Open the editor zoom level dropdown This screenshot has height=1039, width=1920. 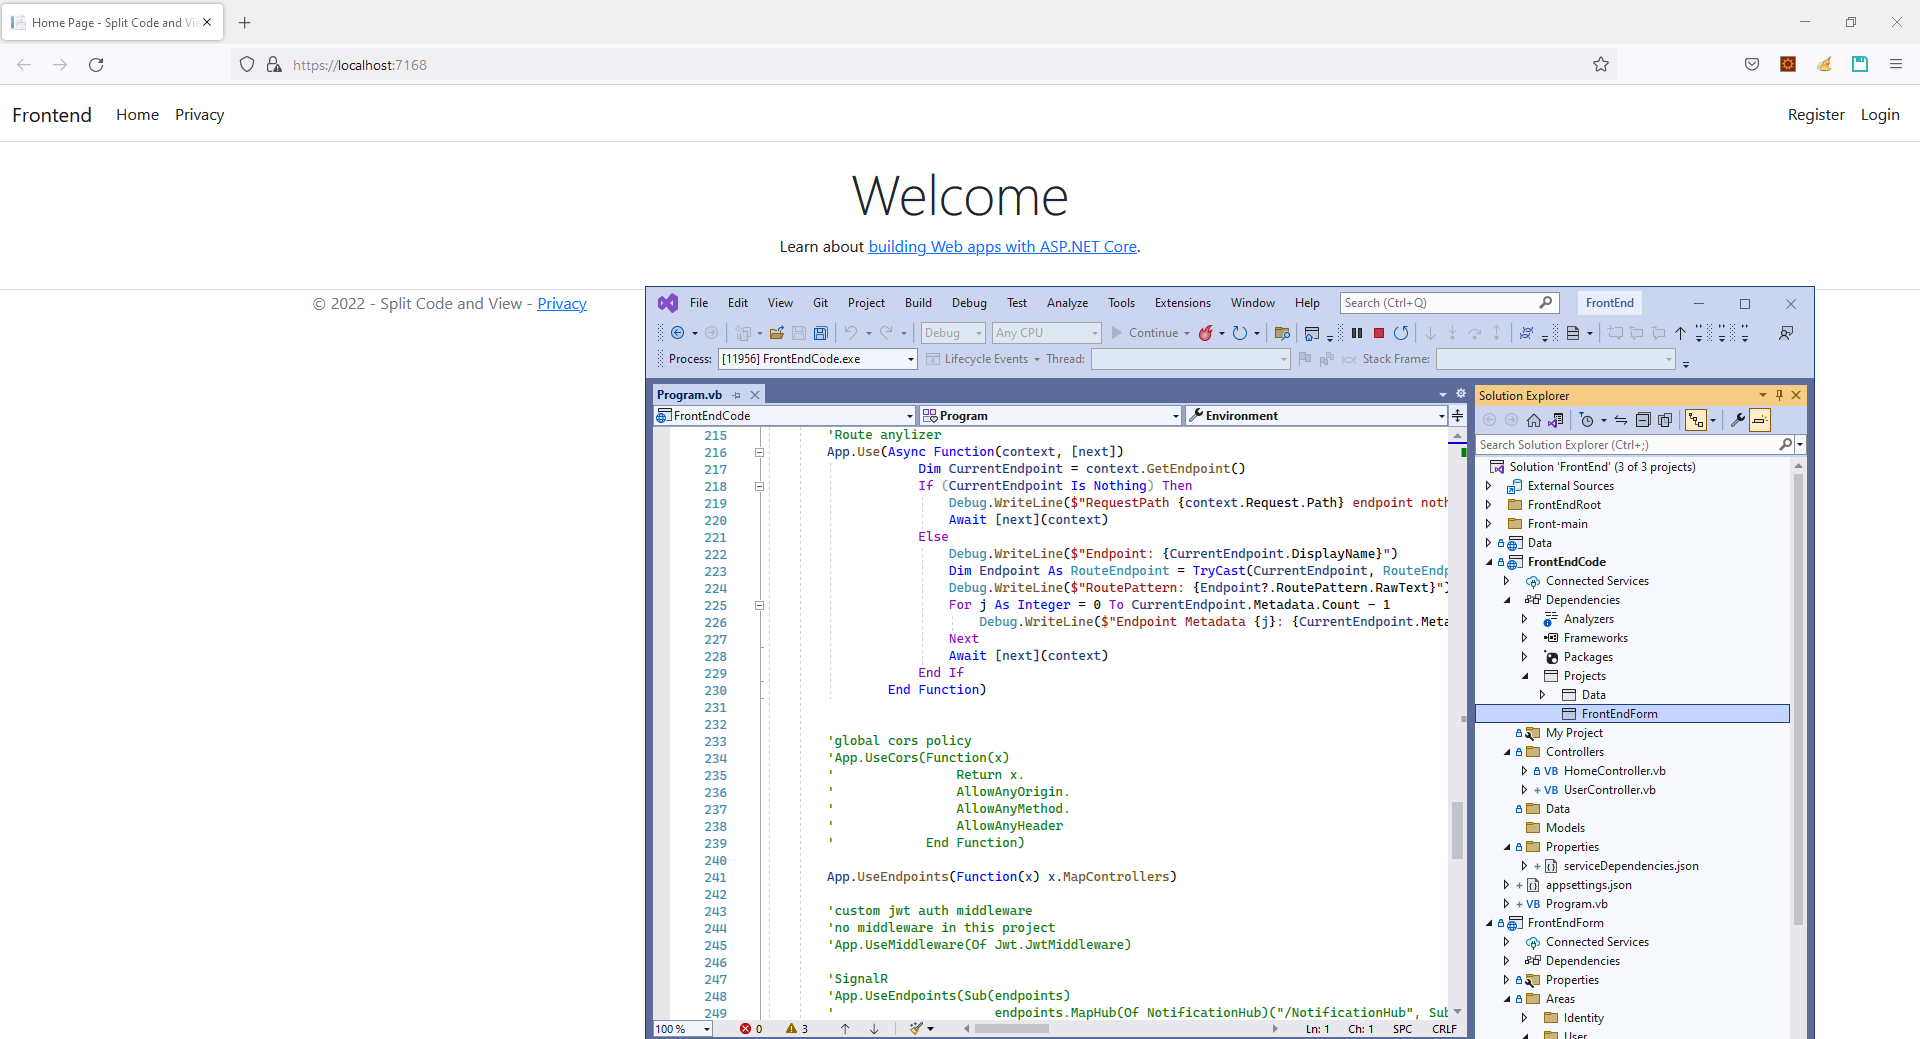(x=706, y=1029)
